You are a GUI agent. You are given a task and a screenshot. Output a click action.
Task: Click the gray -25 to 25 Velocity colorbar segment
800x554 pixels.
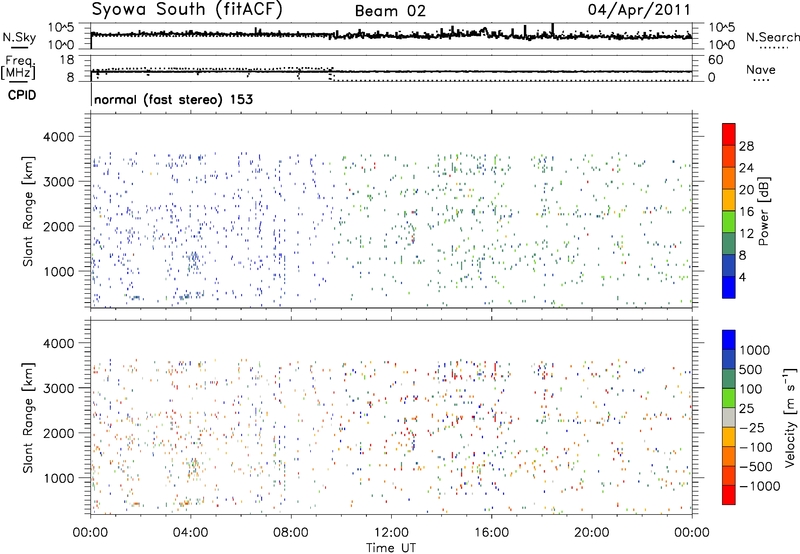[x=729, y=418]
